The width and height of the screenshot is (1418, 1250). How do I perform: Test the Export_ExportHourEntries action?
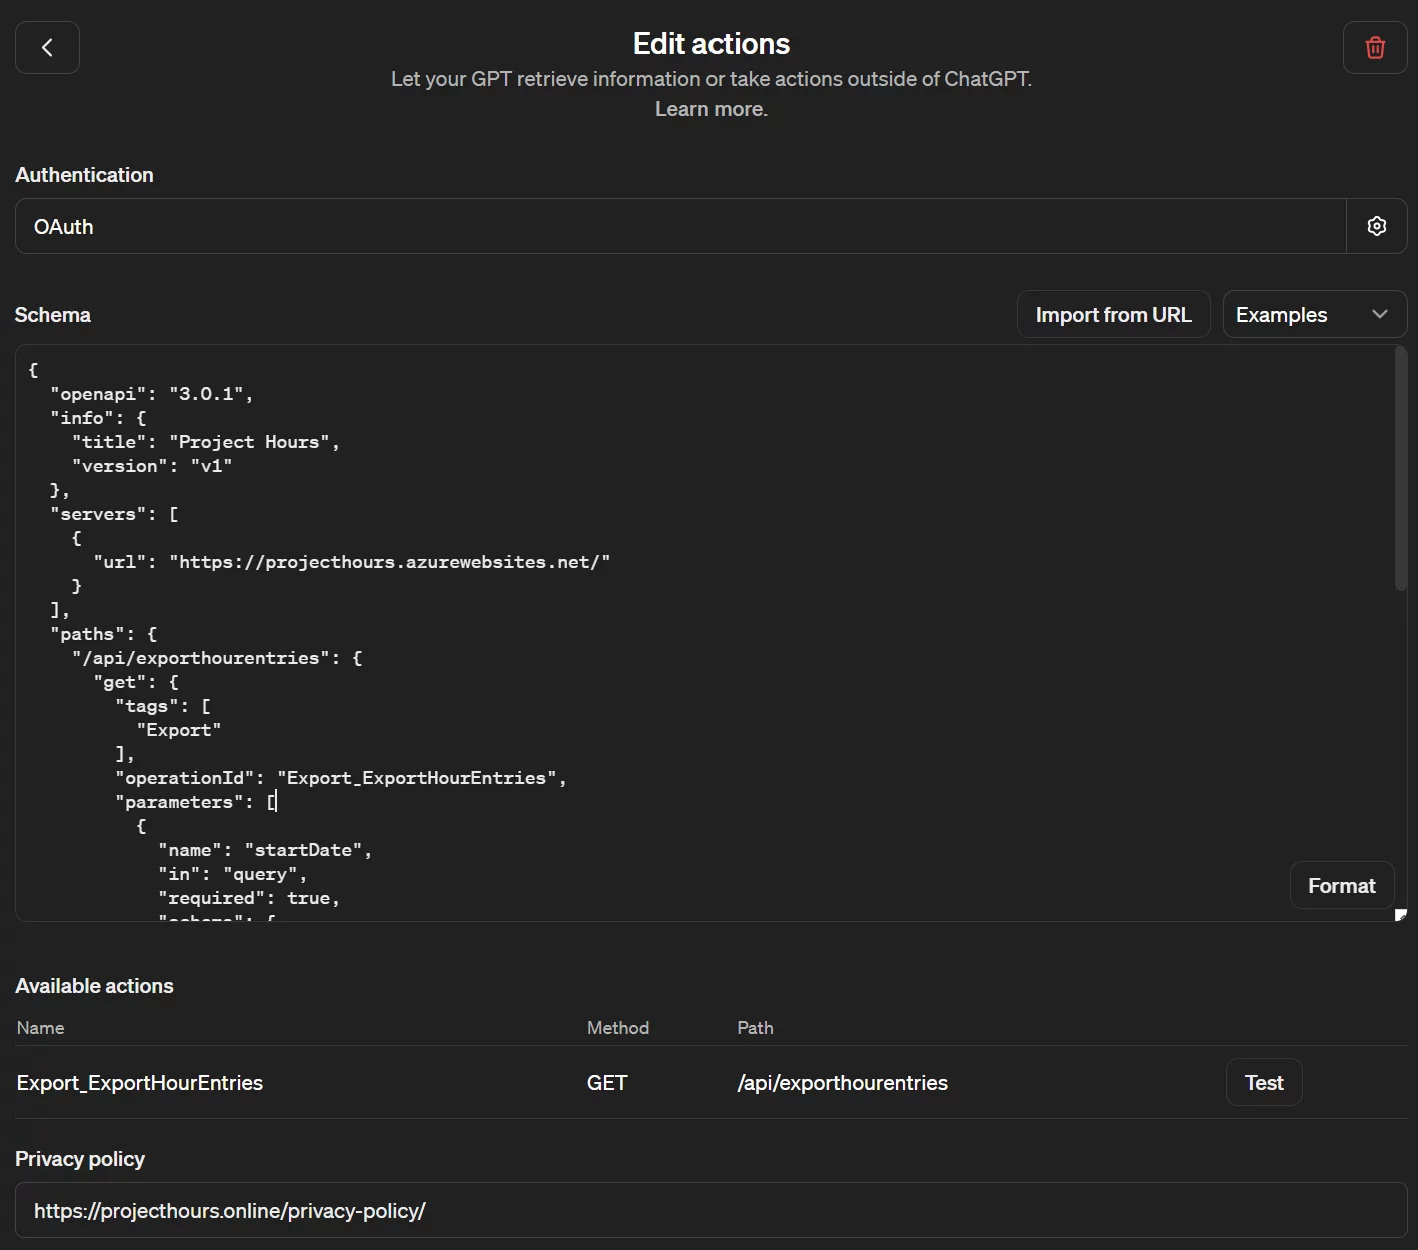[x=1263, y=1082]
